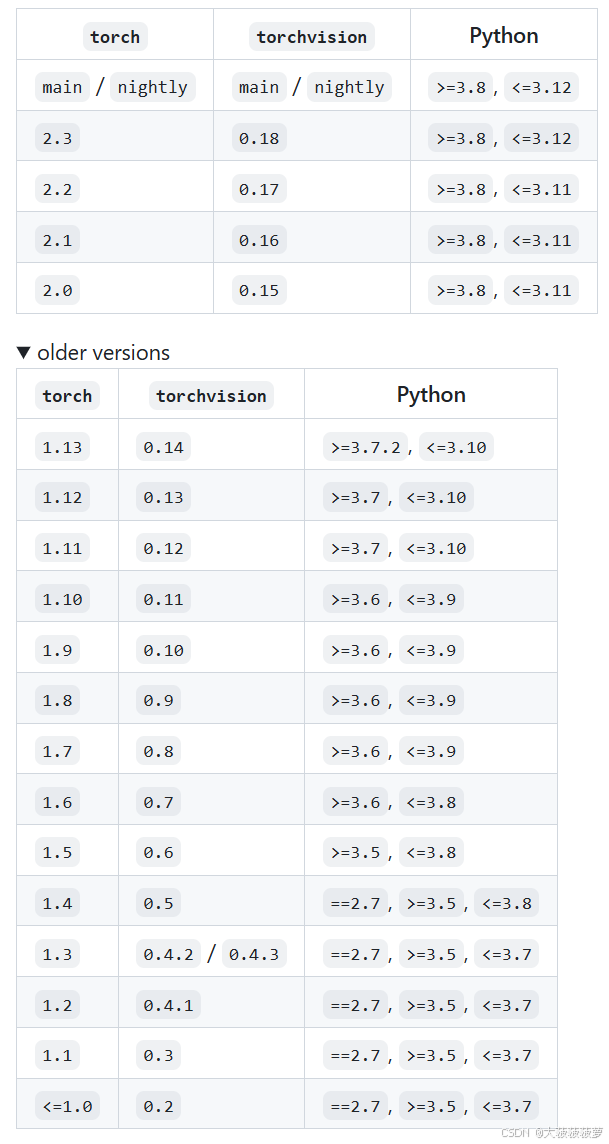The image size is (609, 1144).
Task: Click the torch 2.3 version cell
Action: click(57, 138)
